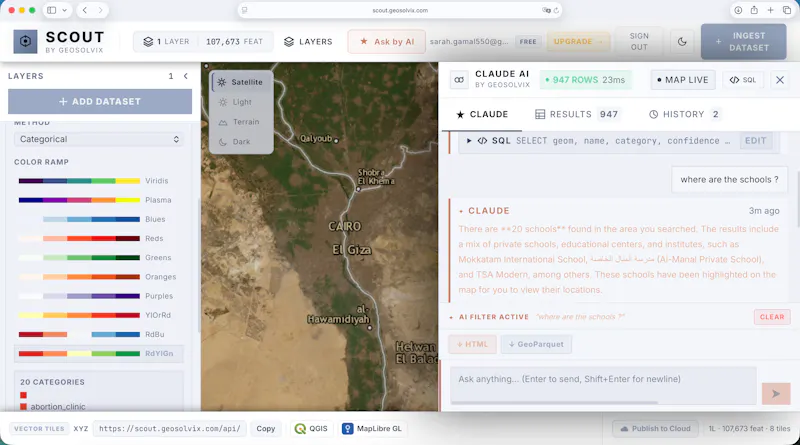The width and height of the screenshot is (800, 445).
Task: Select the Greens color ramp
Action: click(99, 258)
